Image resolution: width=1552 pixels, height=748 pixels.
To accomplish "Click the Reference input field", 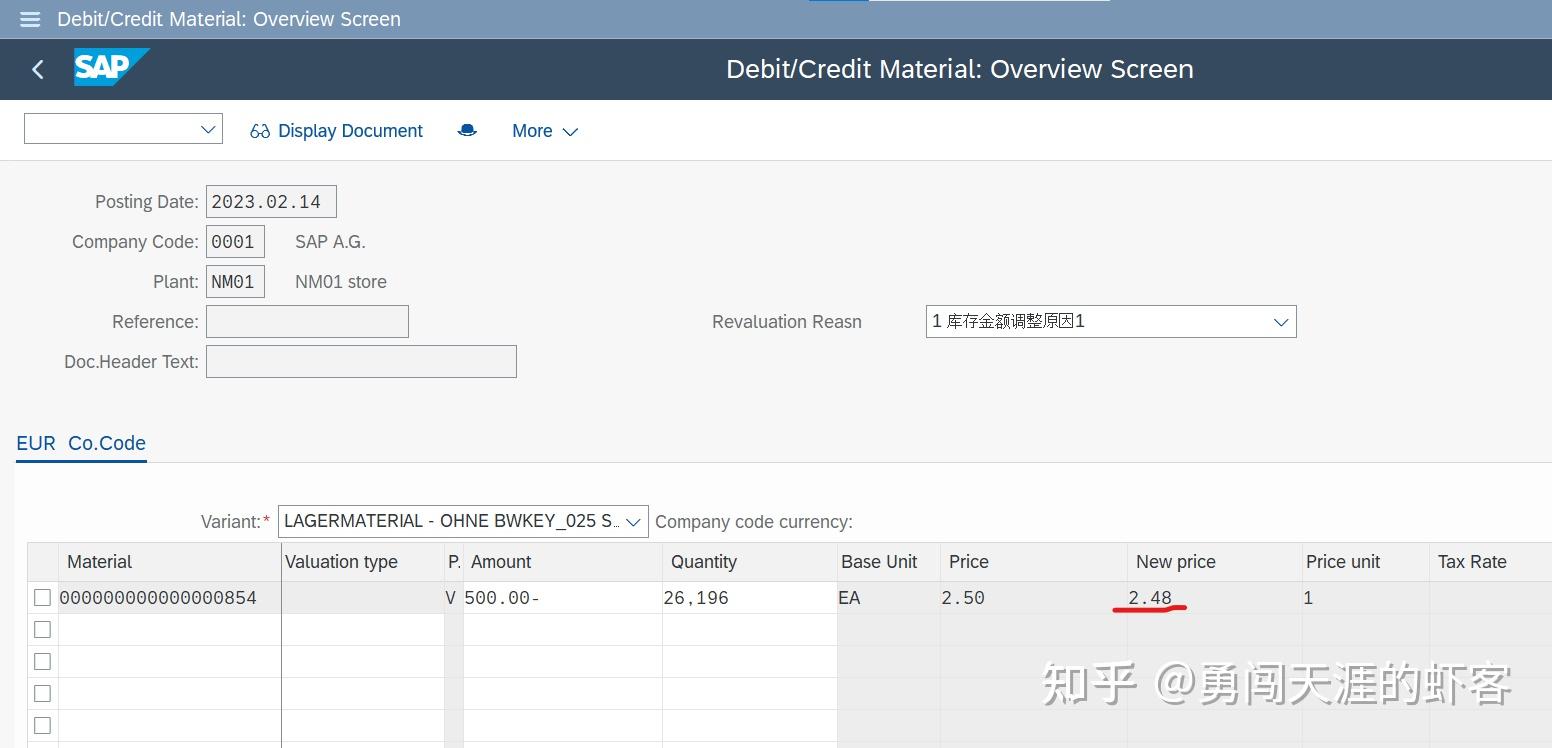I will coord(307,321).
